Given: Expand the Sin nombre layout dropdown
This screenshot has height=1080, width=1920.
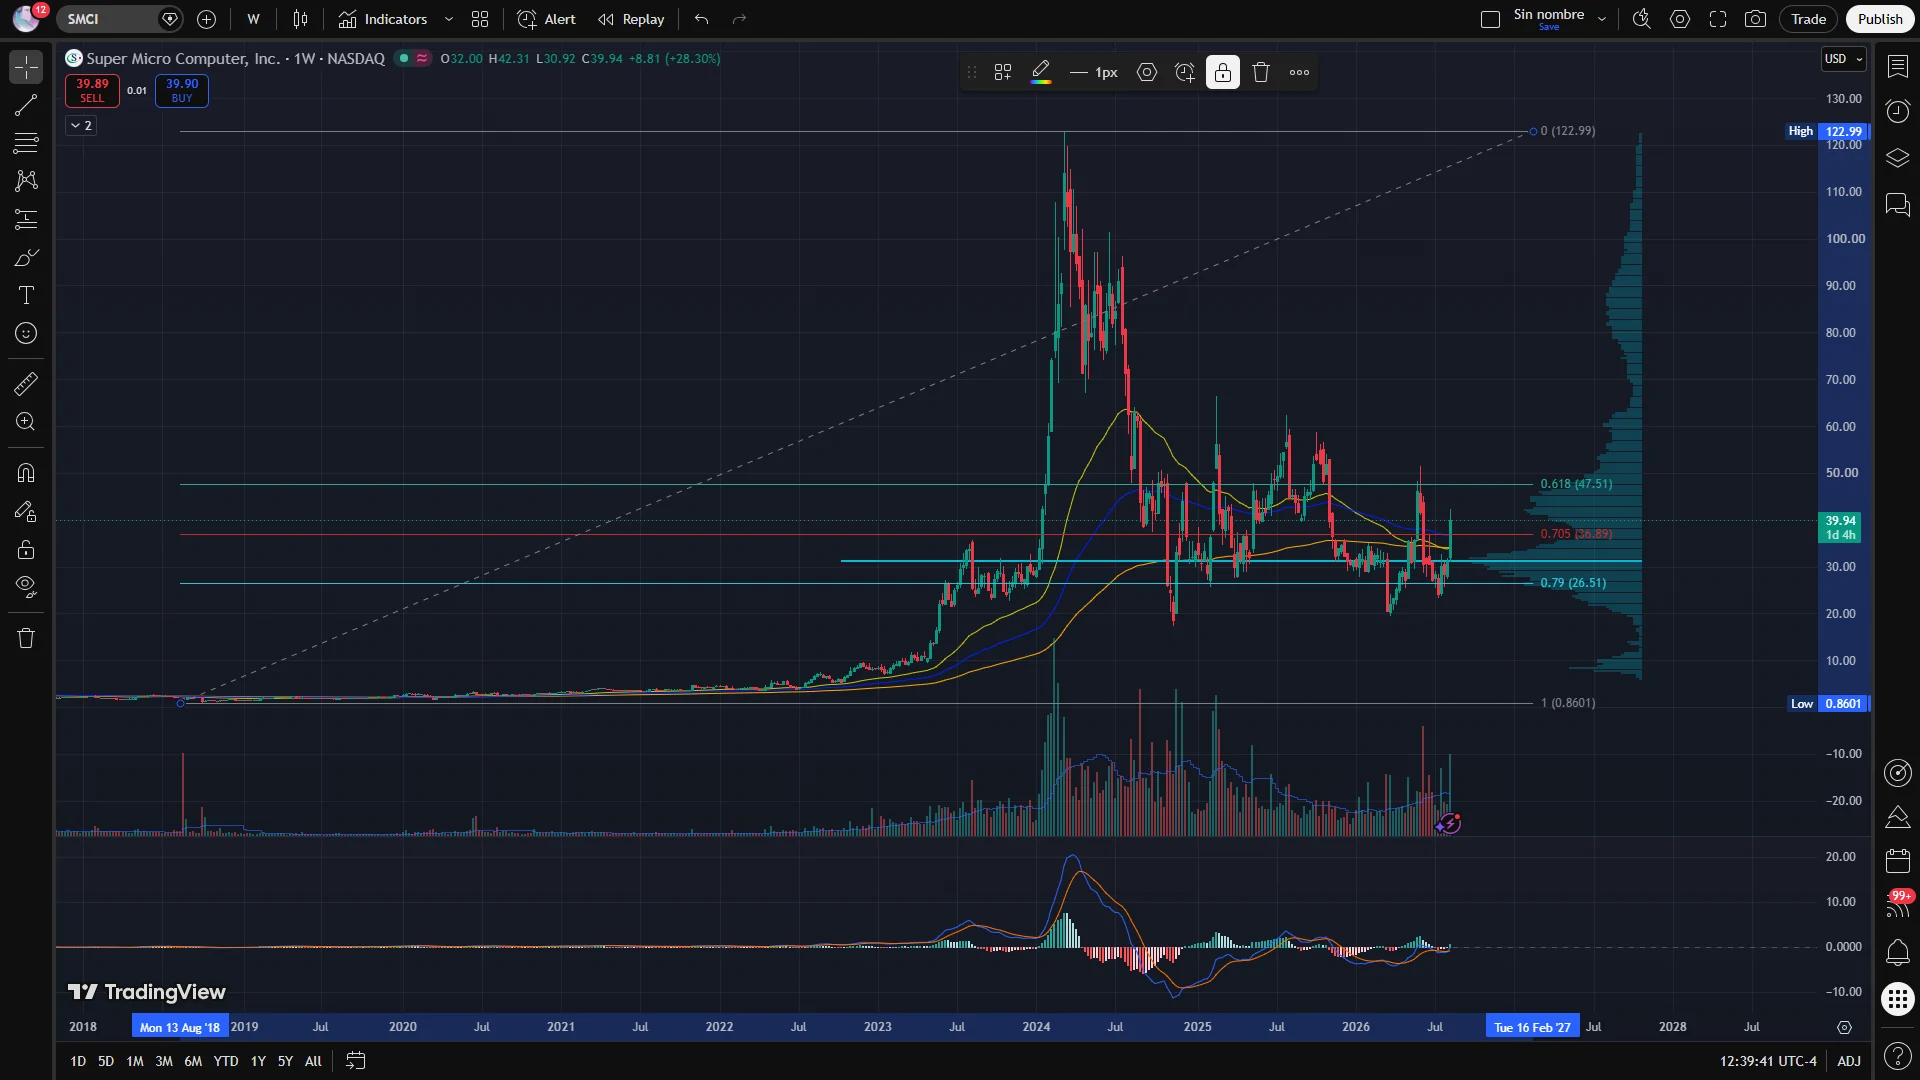Looking at the screenshot, I should point(1602,19).
